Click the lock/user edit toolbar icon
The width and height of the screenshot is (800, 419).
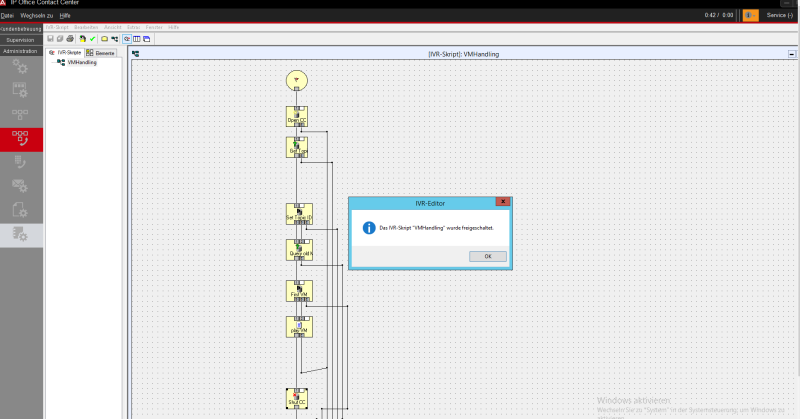pos(83,39)
